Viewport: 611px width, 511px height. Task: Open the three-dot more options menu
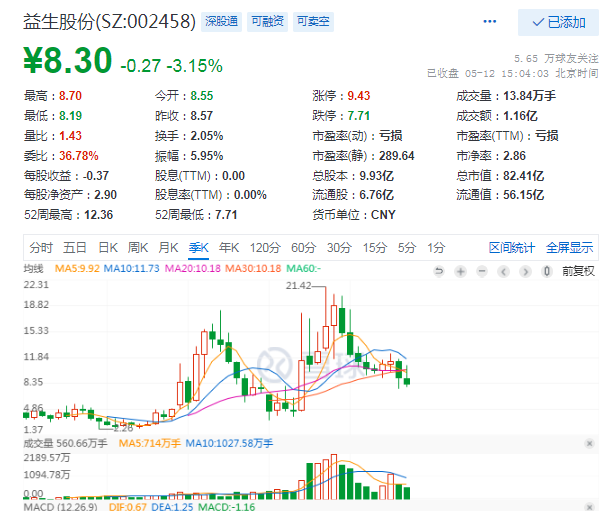pos(489,21)
